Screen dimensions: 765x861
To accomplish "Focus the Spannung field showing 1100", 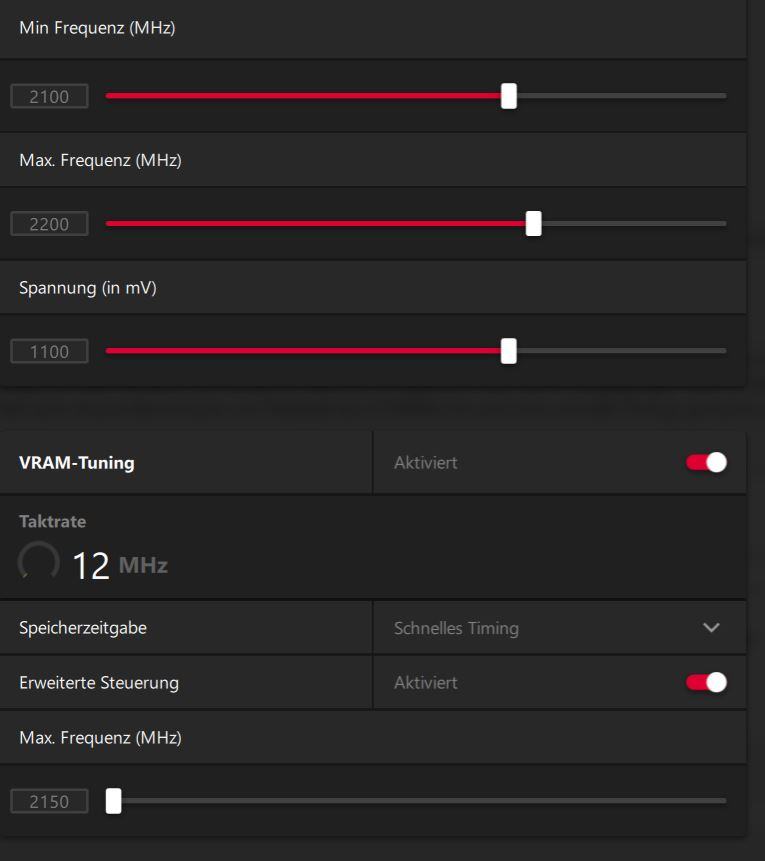I will [x=49, y=351].
